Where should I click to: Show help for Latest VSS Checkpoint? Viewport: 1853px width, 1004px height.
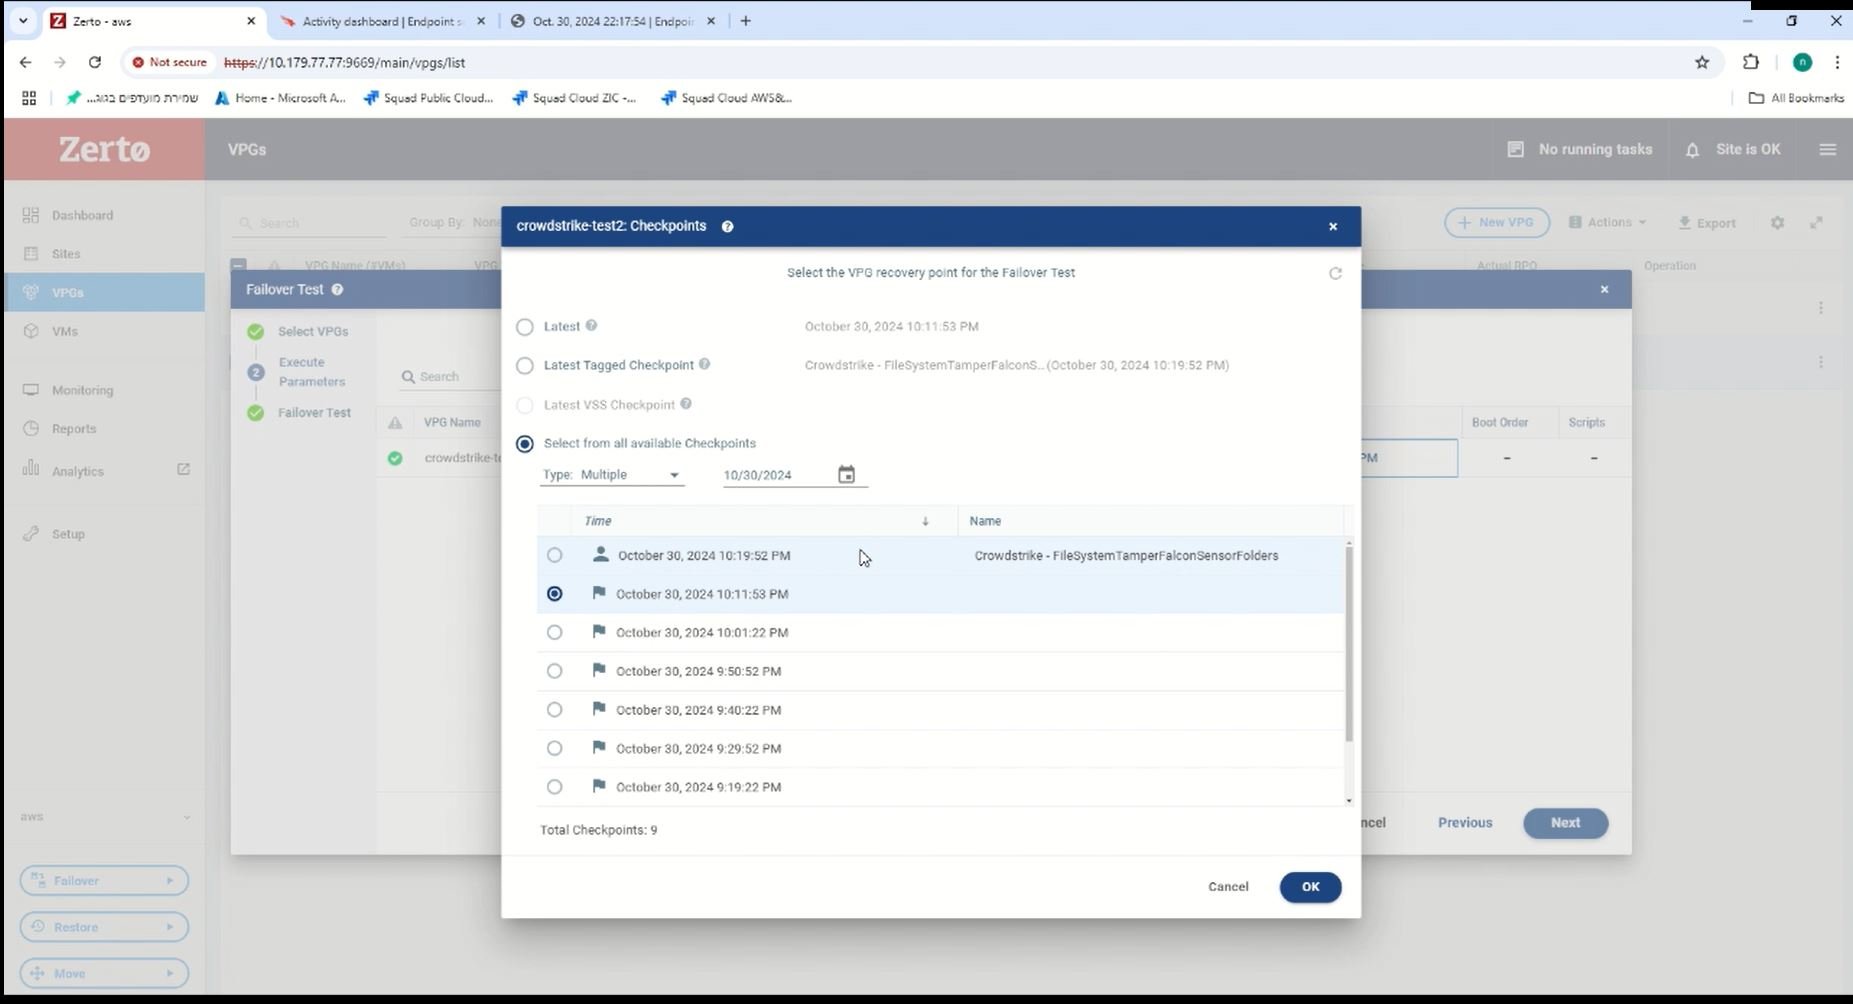coord(686,404)
